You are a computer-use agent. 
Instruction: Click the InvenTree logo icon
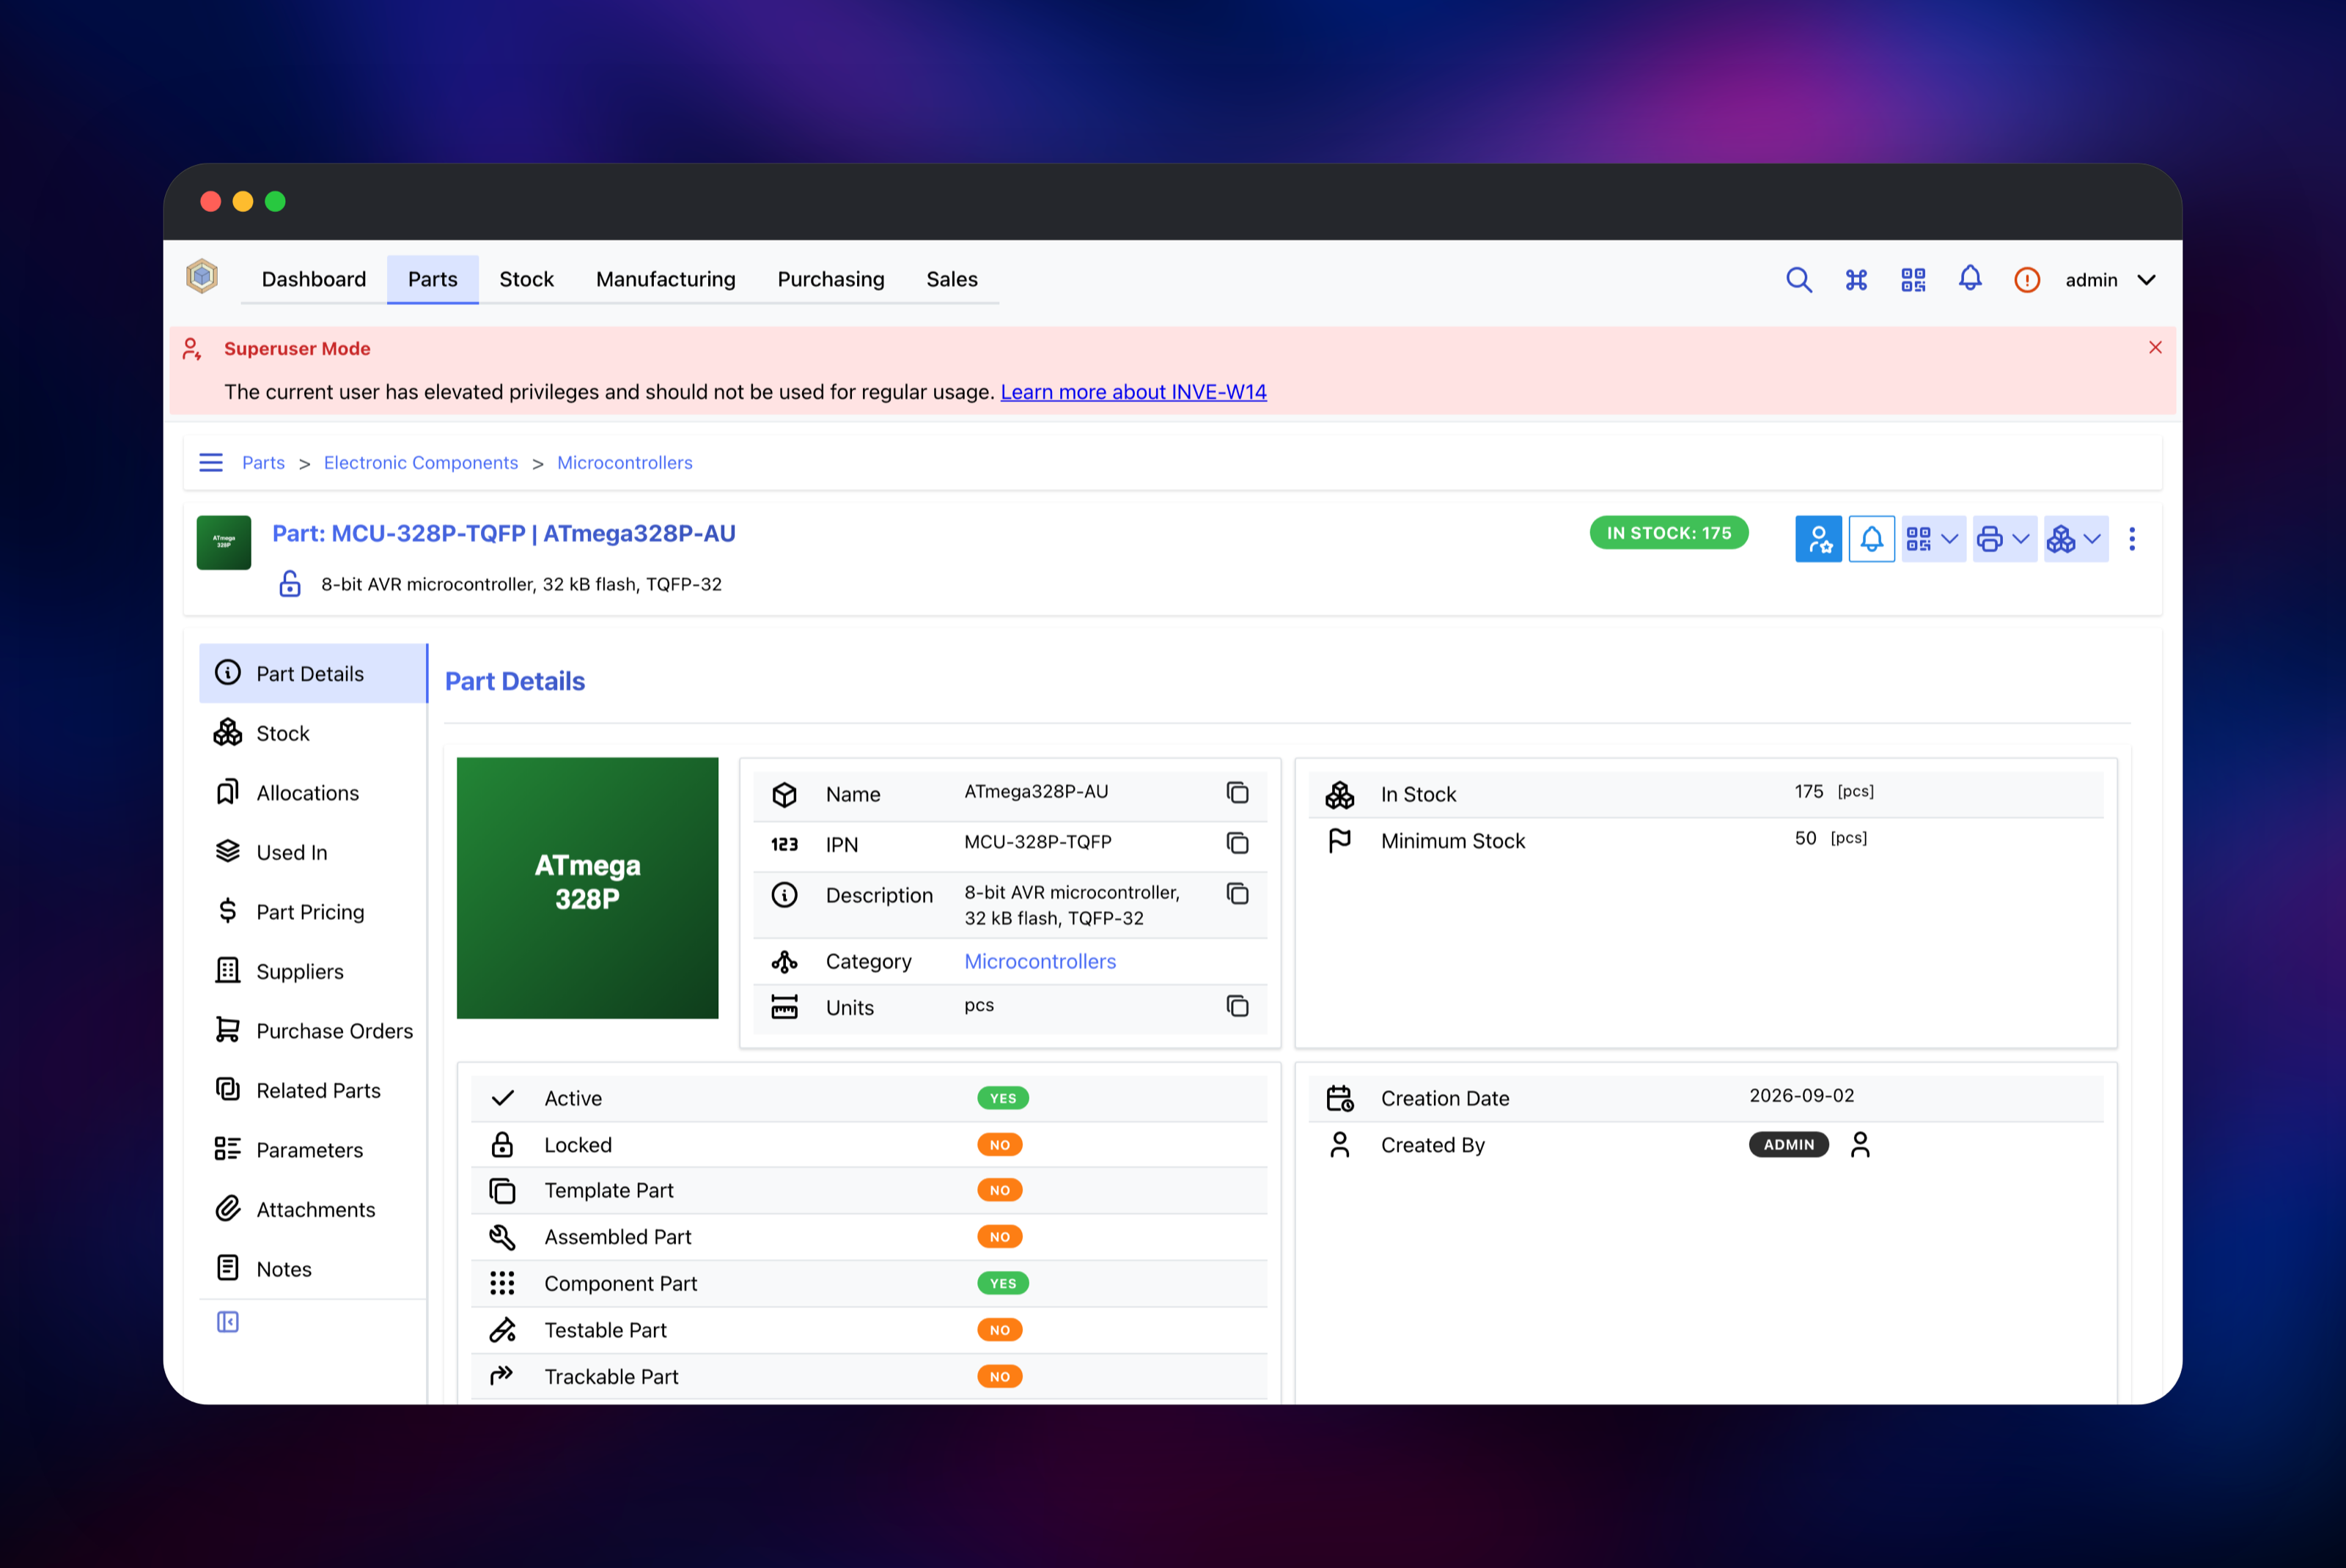click(202, 277)
